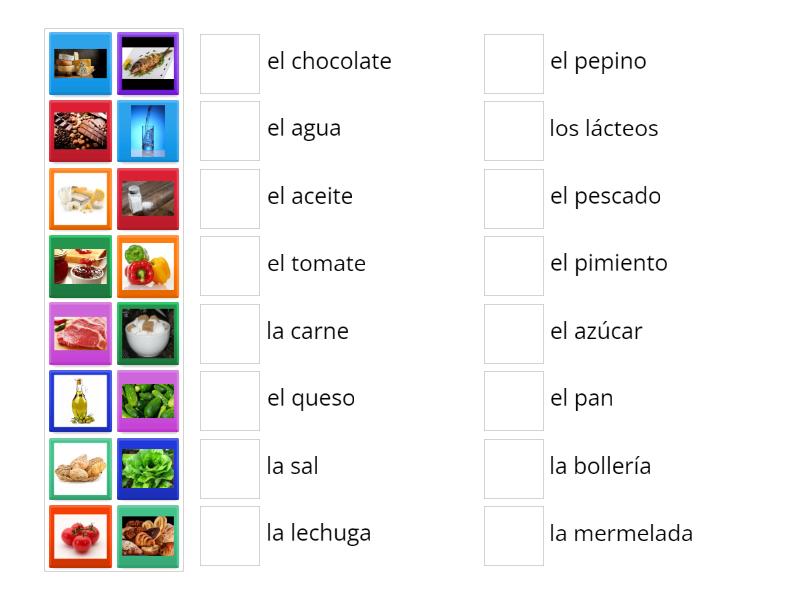800x600 pixels.
Task: Click the answer box next to el pescado
Action: [513, 198]
